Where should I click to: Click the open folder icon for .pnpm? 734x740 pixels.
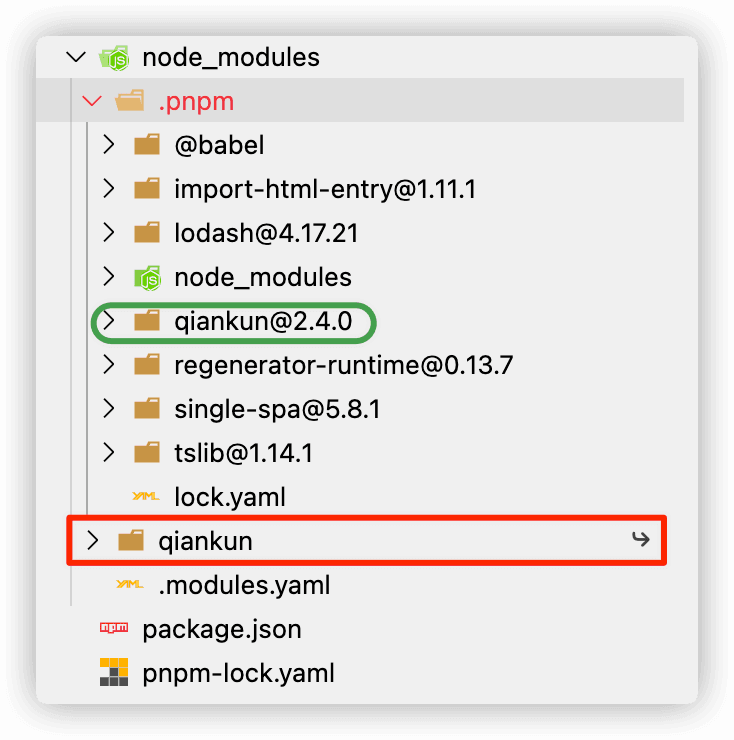click(x=131, y=101)
